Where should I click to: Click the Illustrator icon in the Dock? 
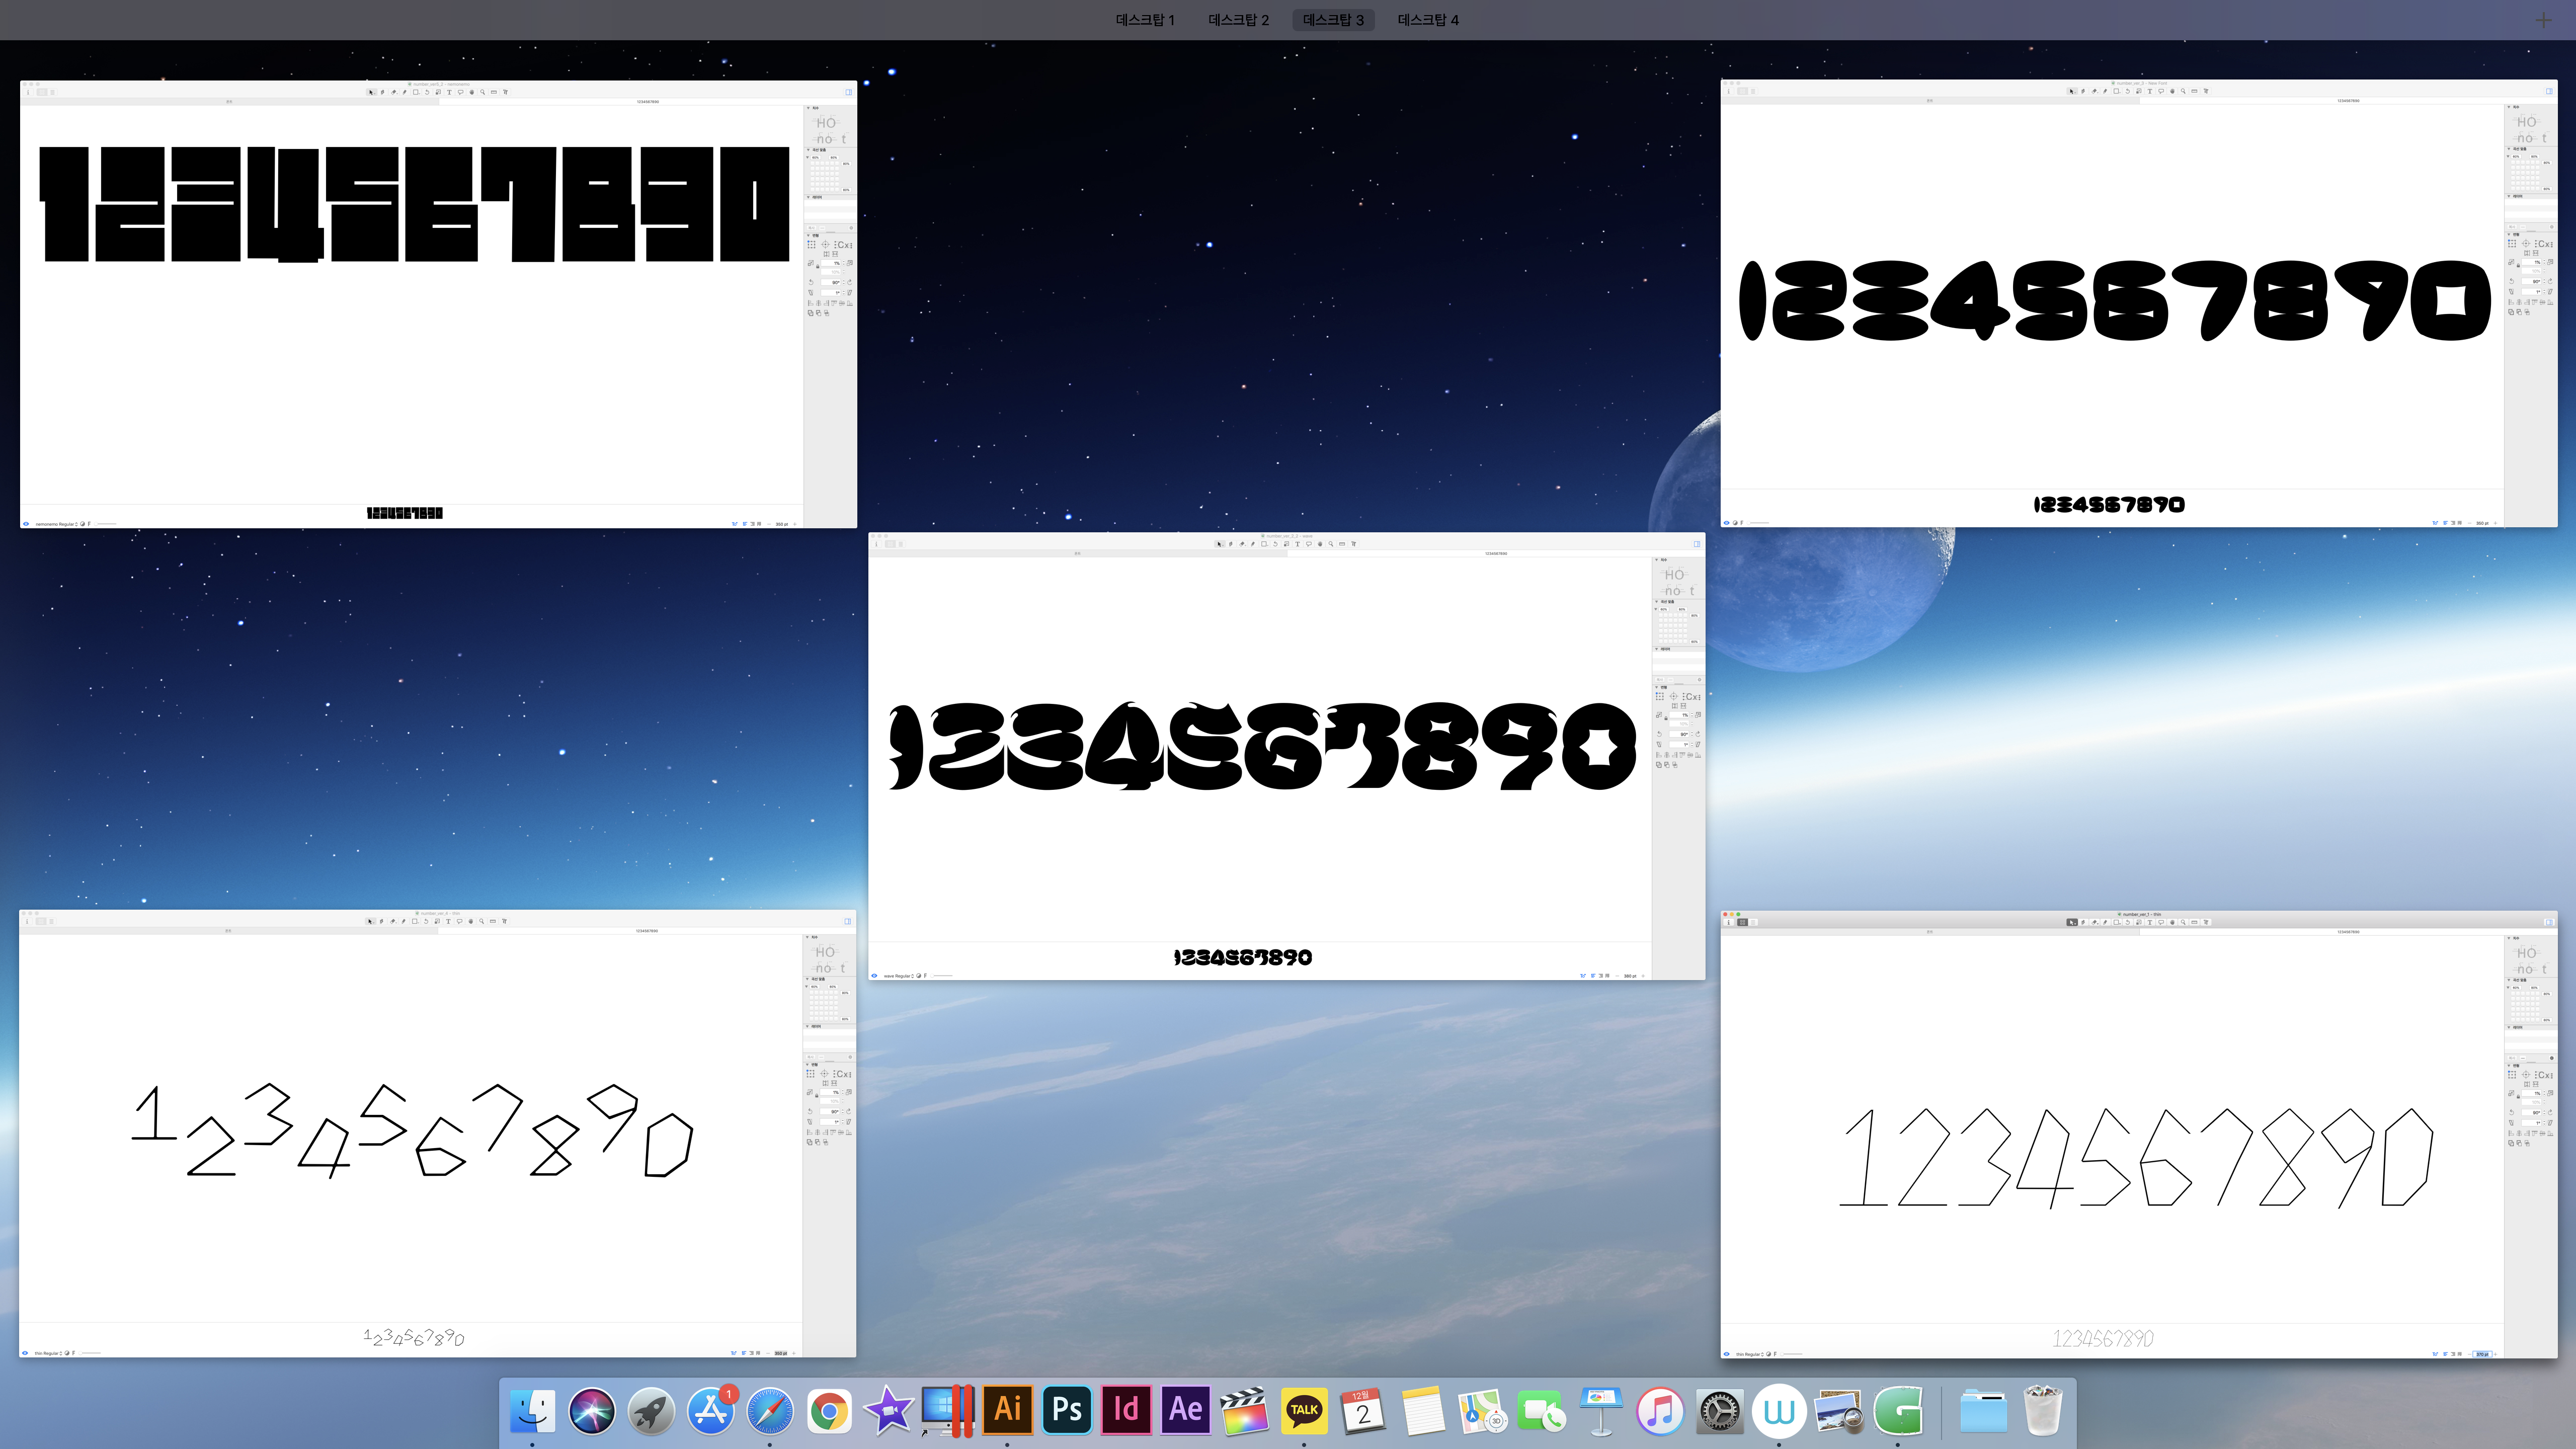click(1007, 1410)
